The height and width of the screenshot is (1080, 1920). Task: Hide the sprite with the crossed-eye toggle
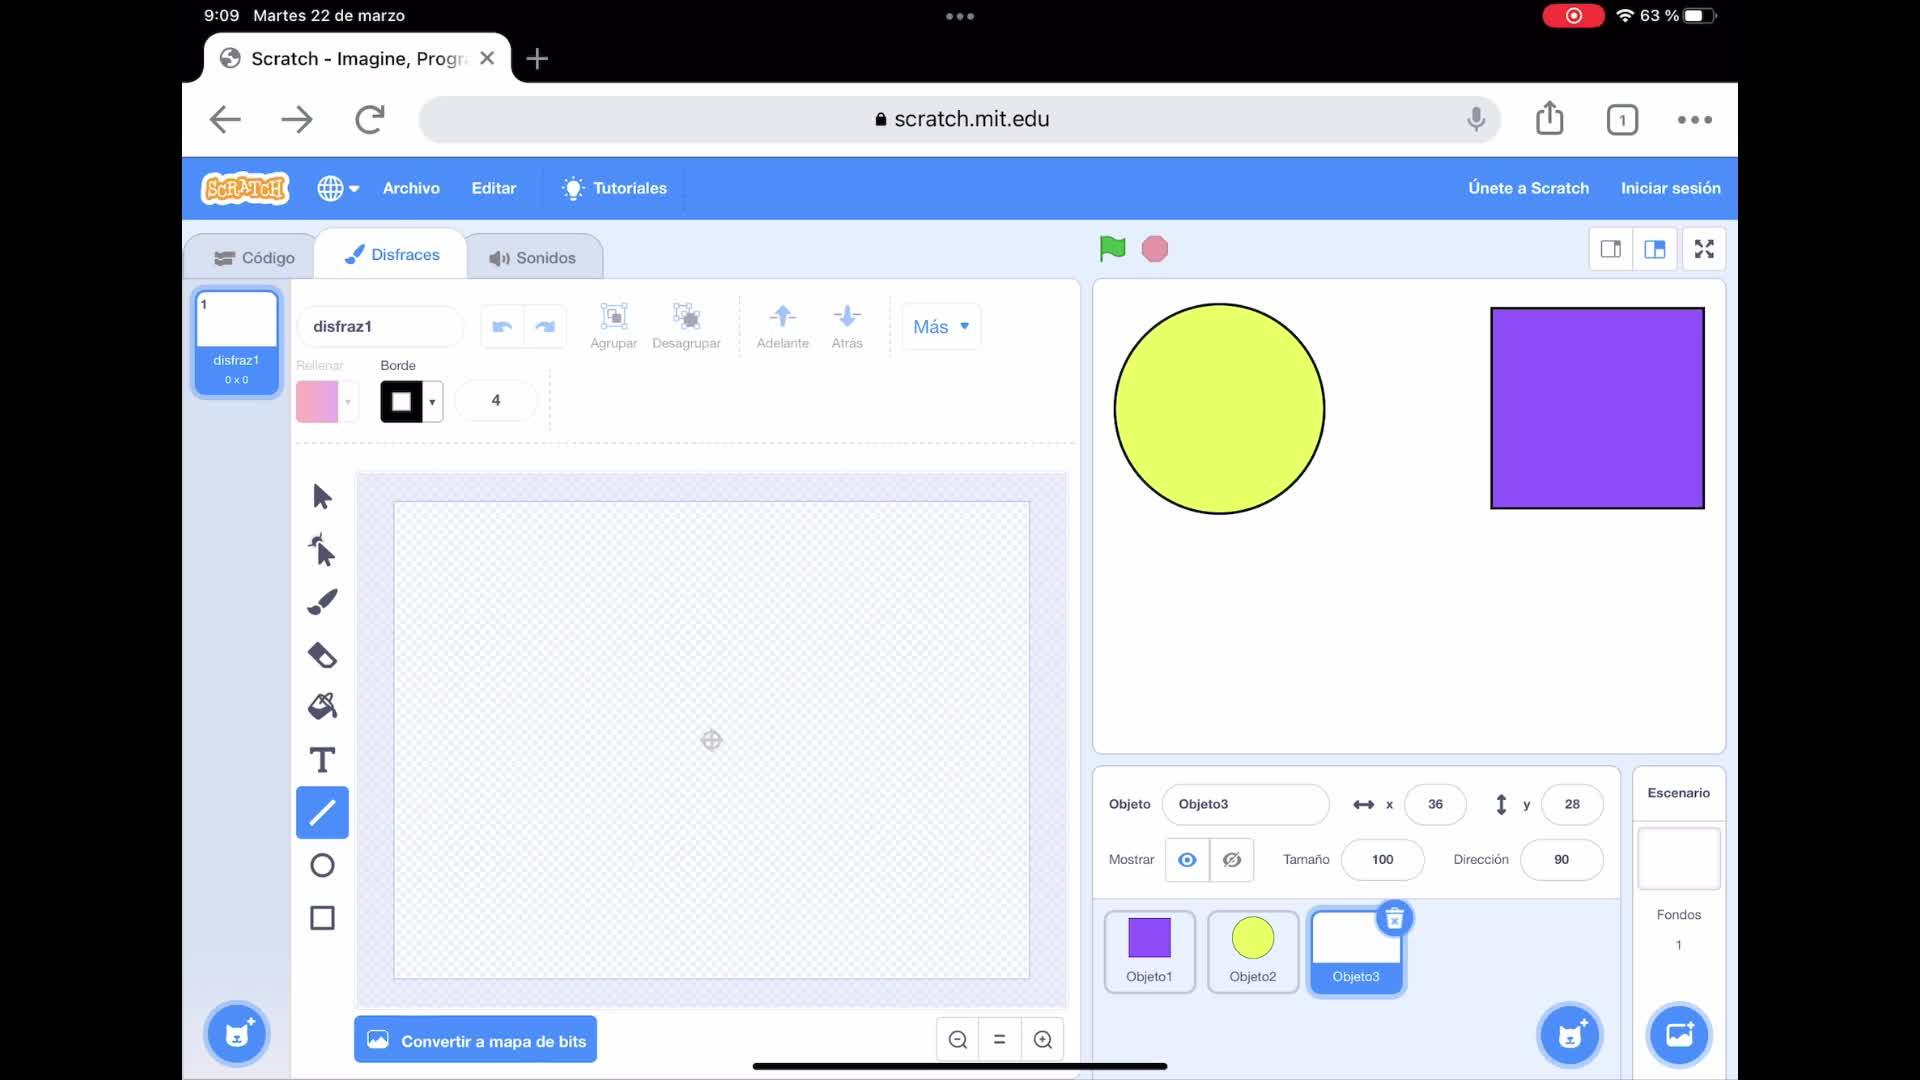(1232, 860)
